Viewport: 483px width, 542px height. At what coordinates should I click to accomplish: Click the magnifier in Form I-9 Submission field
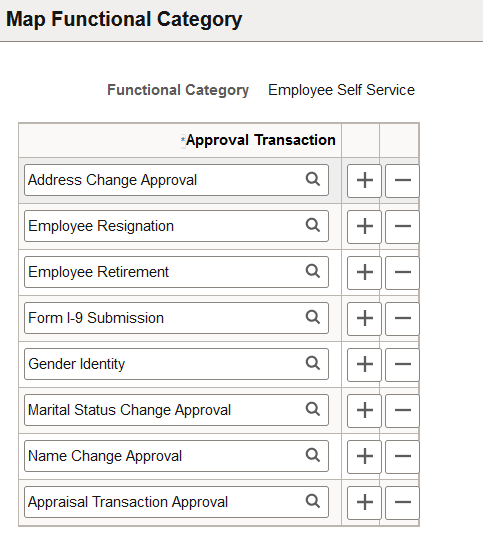click(313, 318)
